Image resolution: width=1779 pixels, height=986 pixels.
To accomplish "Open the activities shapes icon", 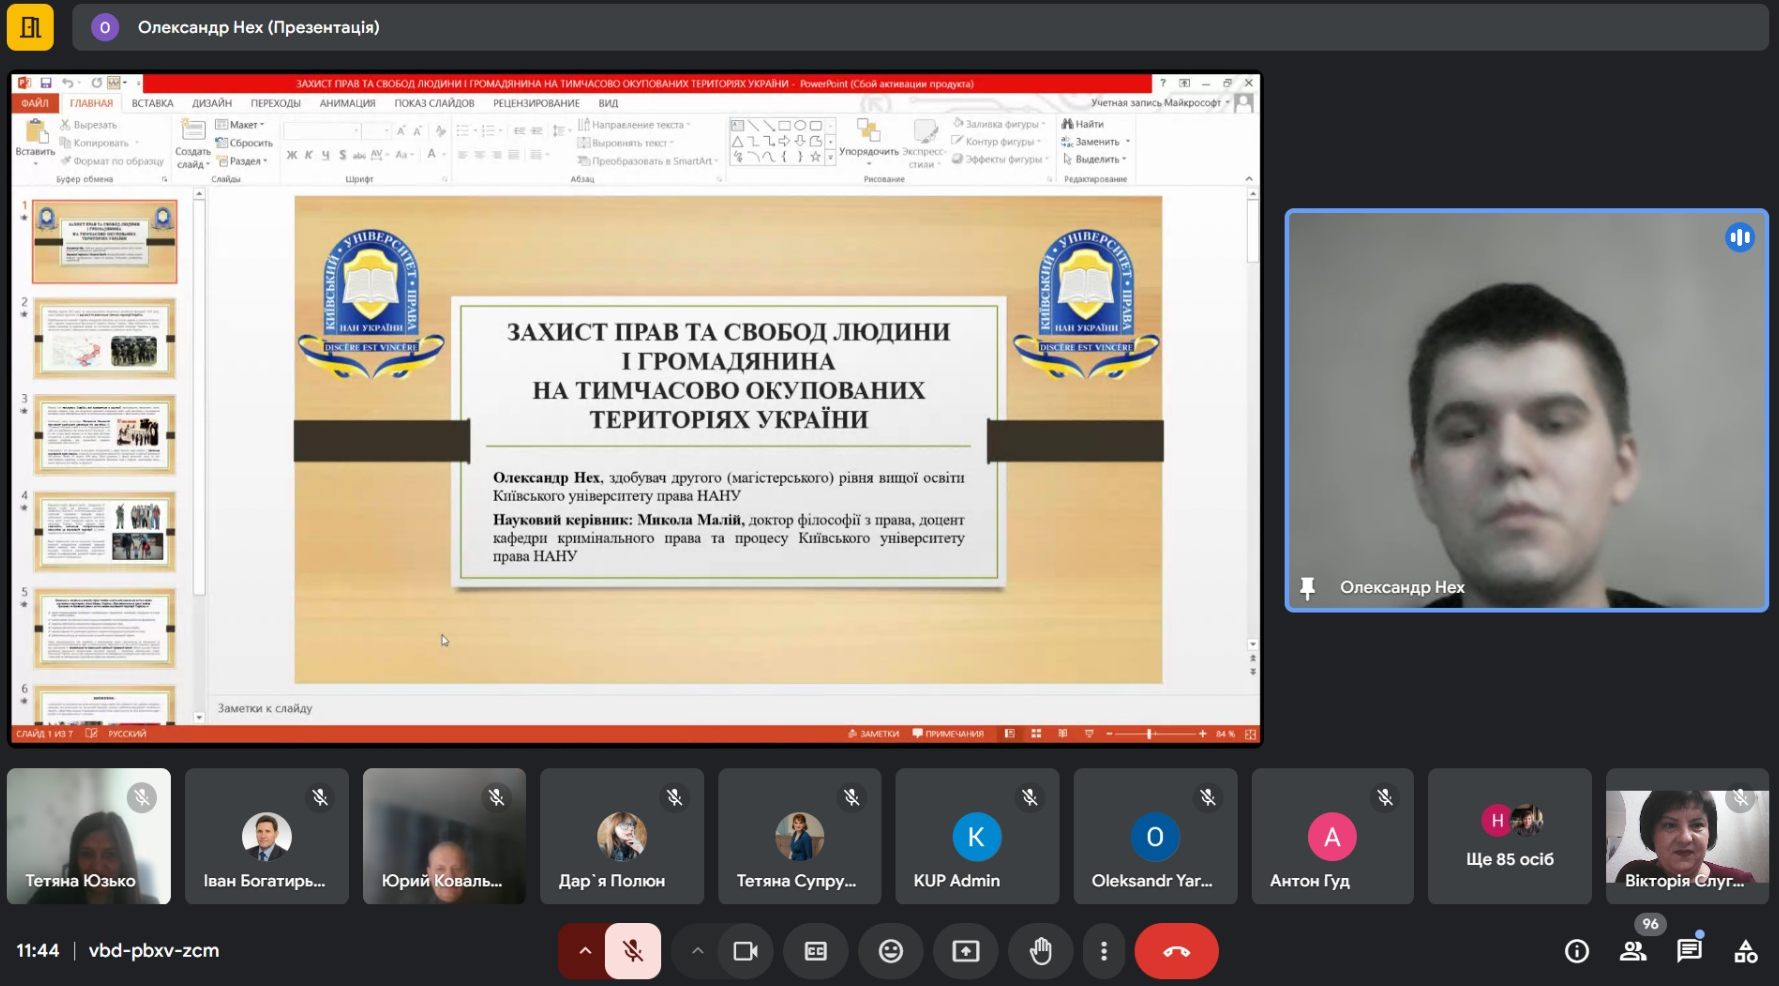I will (1745, 951).
